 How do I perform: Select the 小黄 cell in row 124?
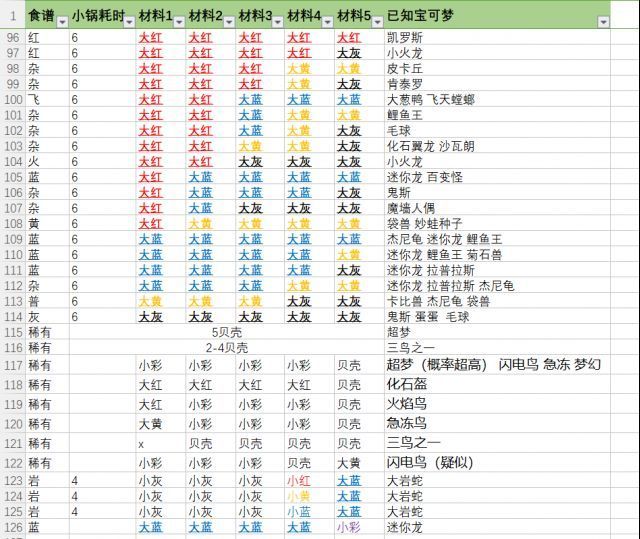309,496
